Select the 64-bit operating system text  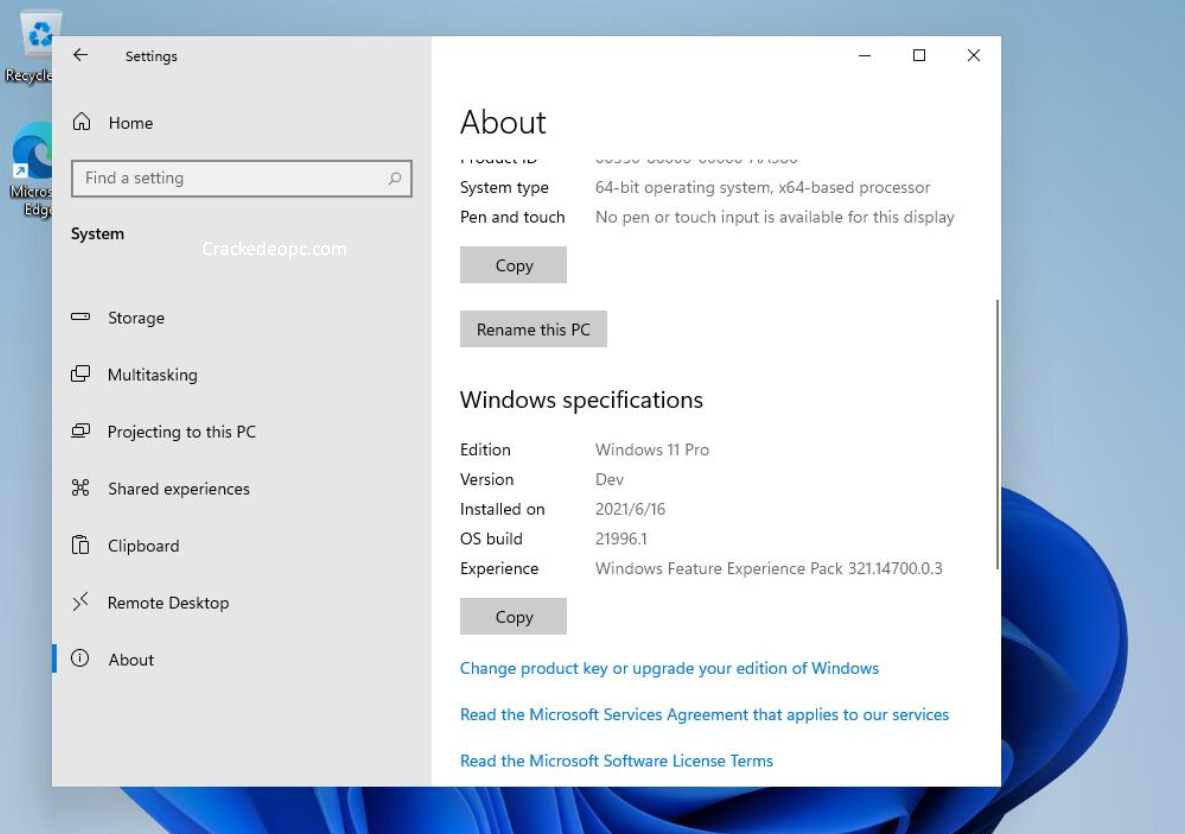[x=763, y=187]
